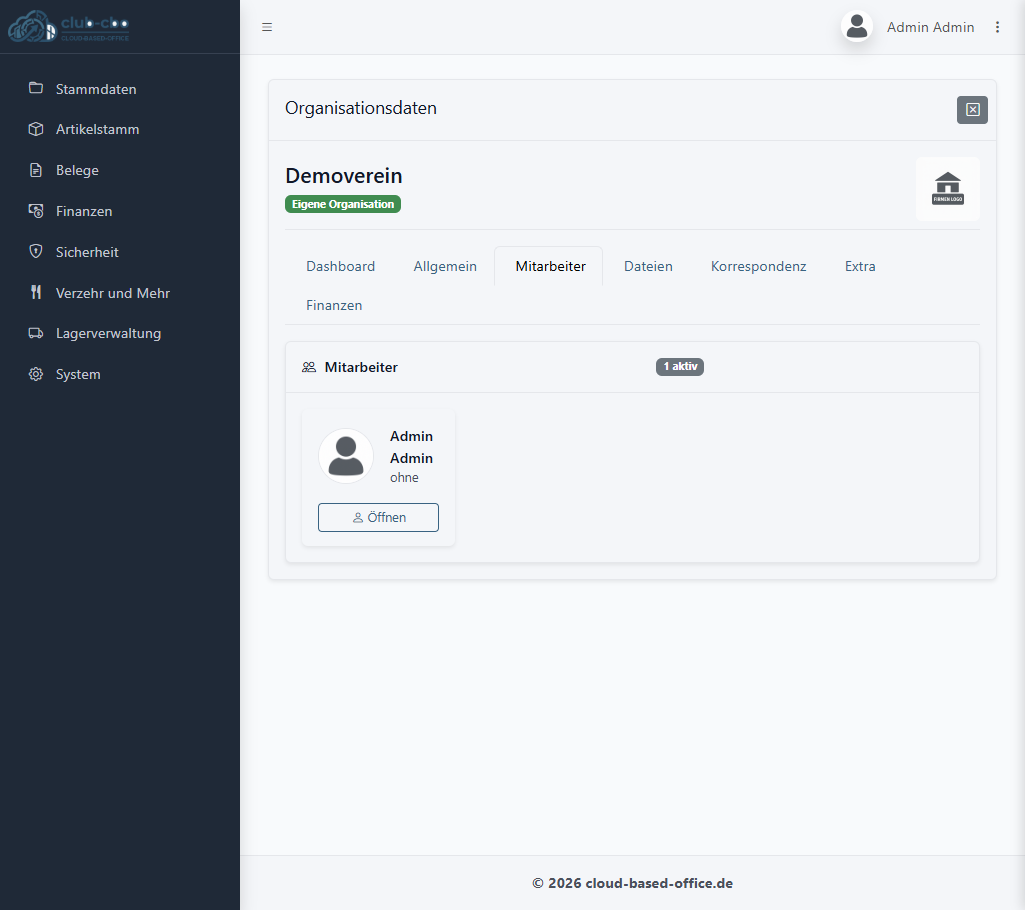Click the Admin Admin username in header
Image resolution: width=1025 pixels, height=910 pixels.
click(930, 27)
